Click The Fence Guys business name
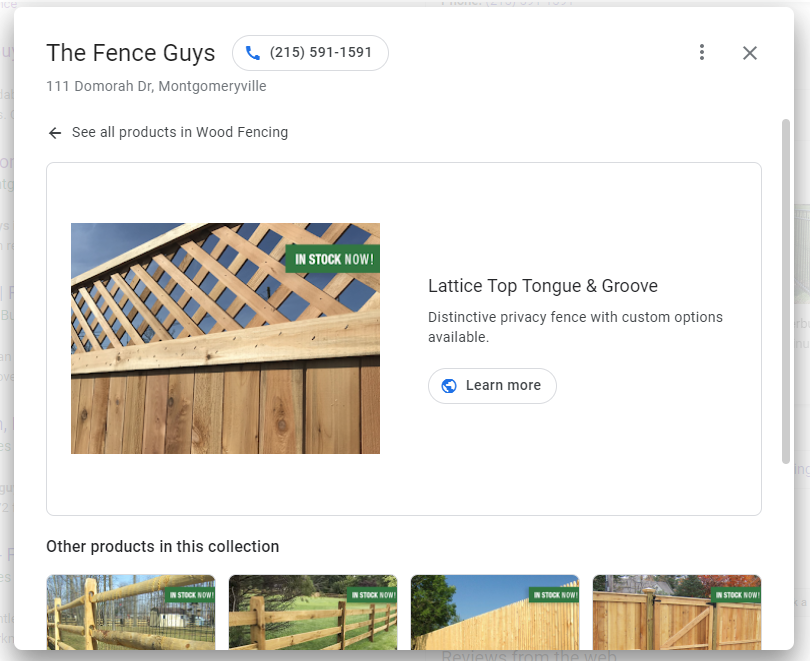 point(131,53)
